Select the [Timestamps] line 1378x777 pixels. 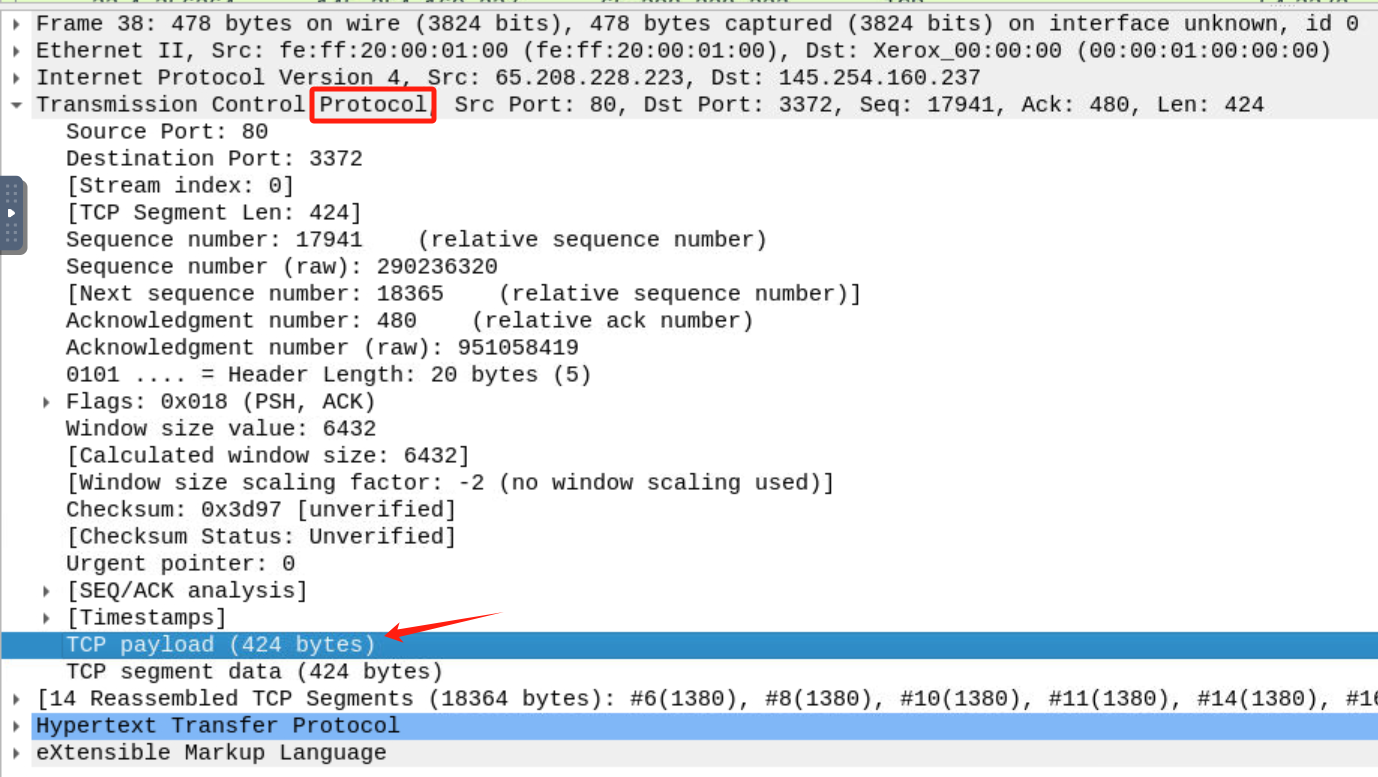coord(146,617)
